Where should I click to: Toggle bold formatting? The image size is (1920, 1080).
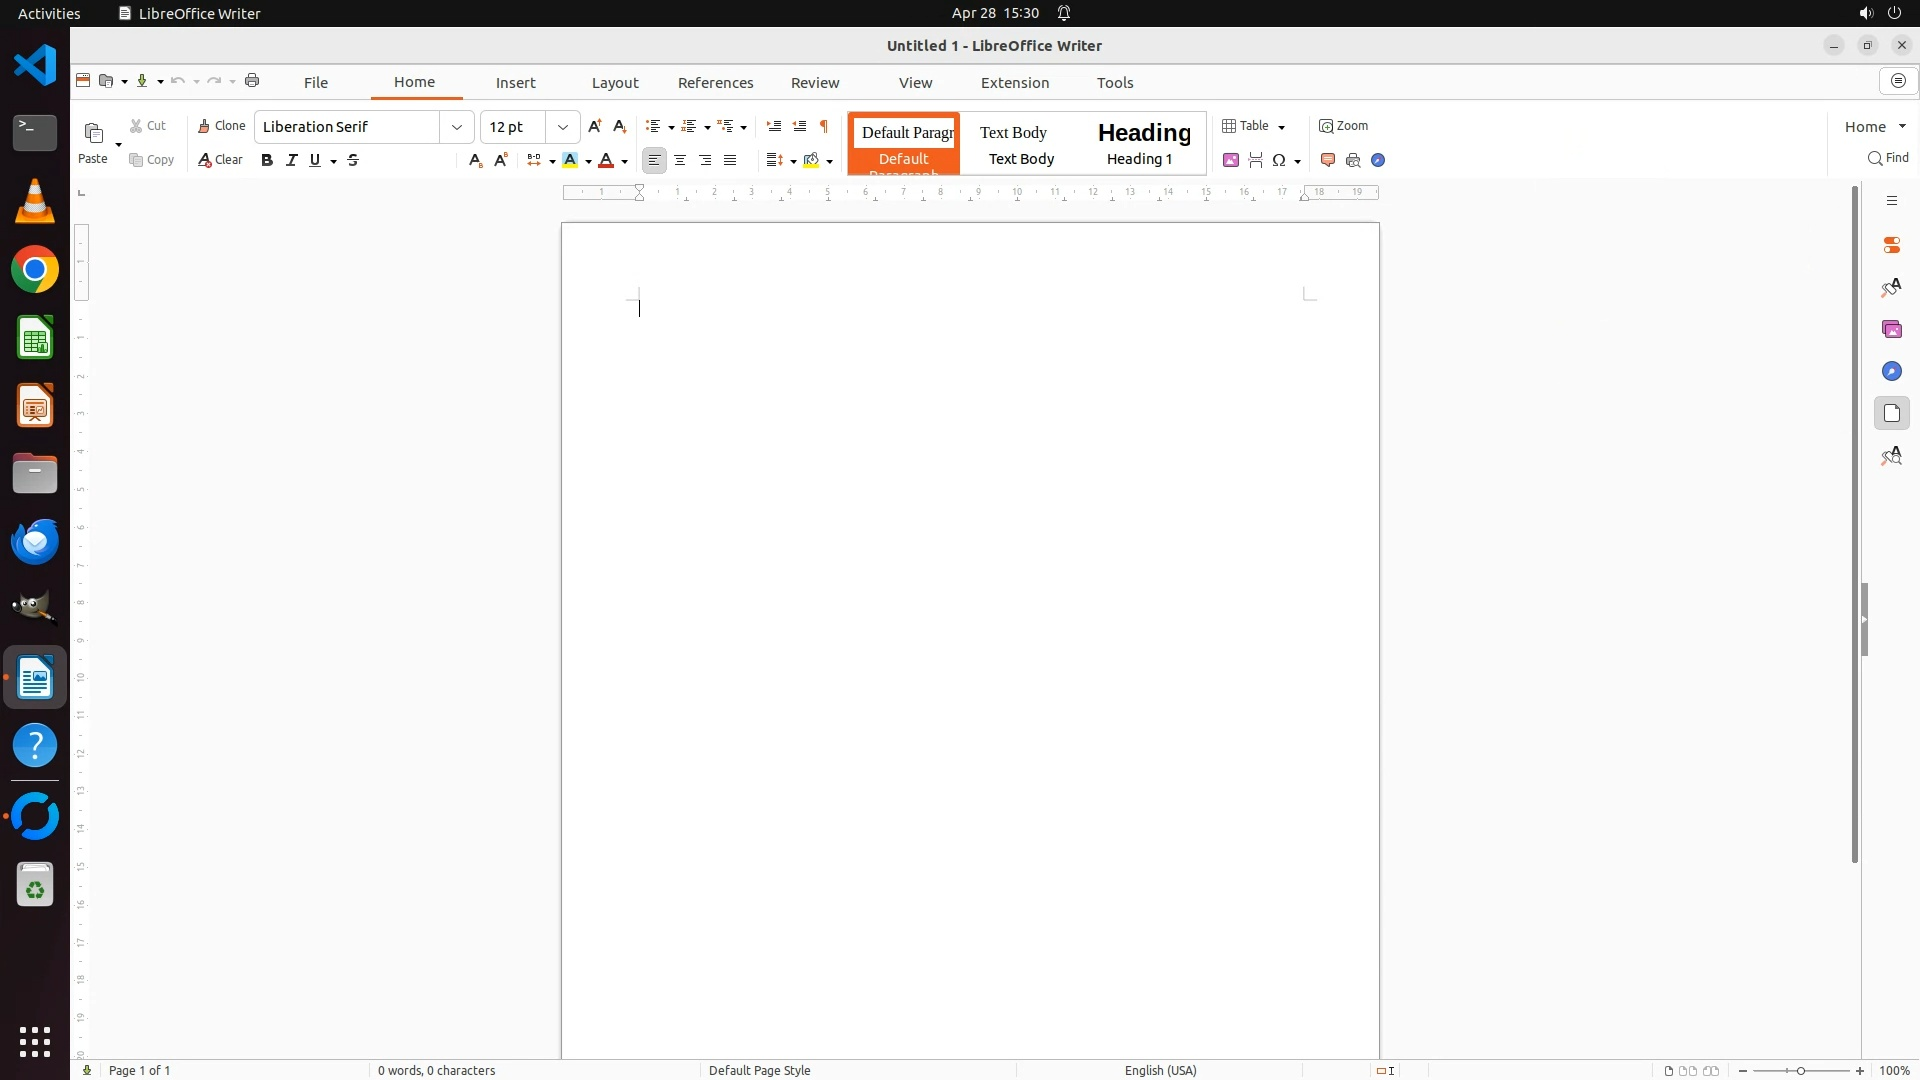point(267,160)
